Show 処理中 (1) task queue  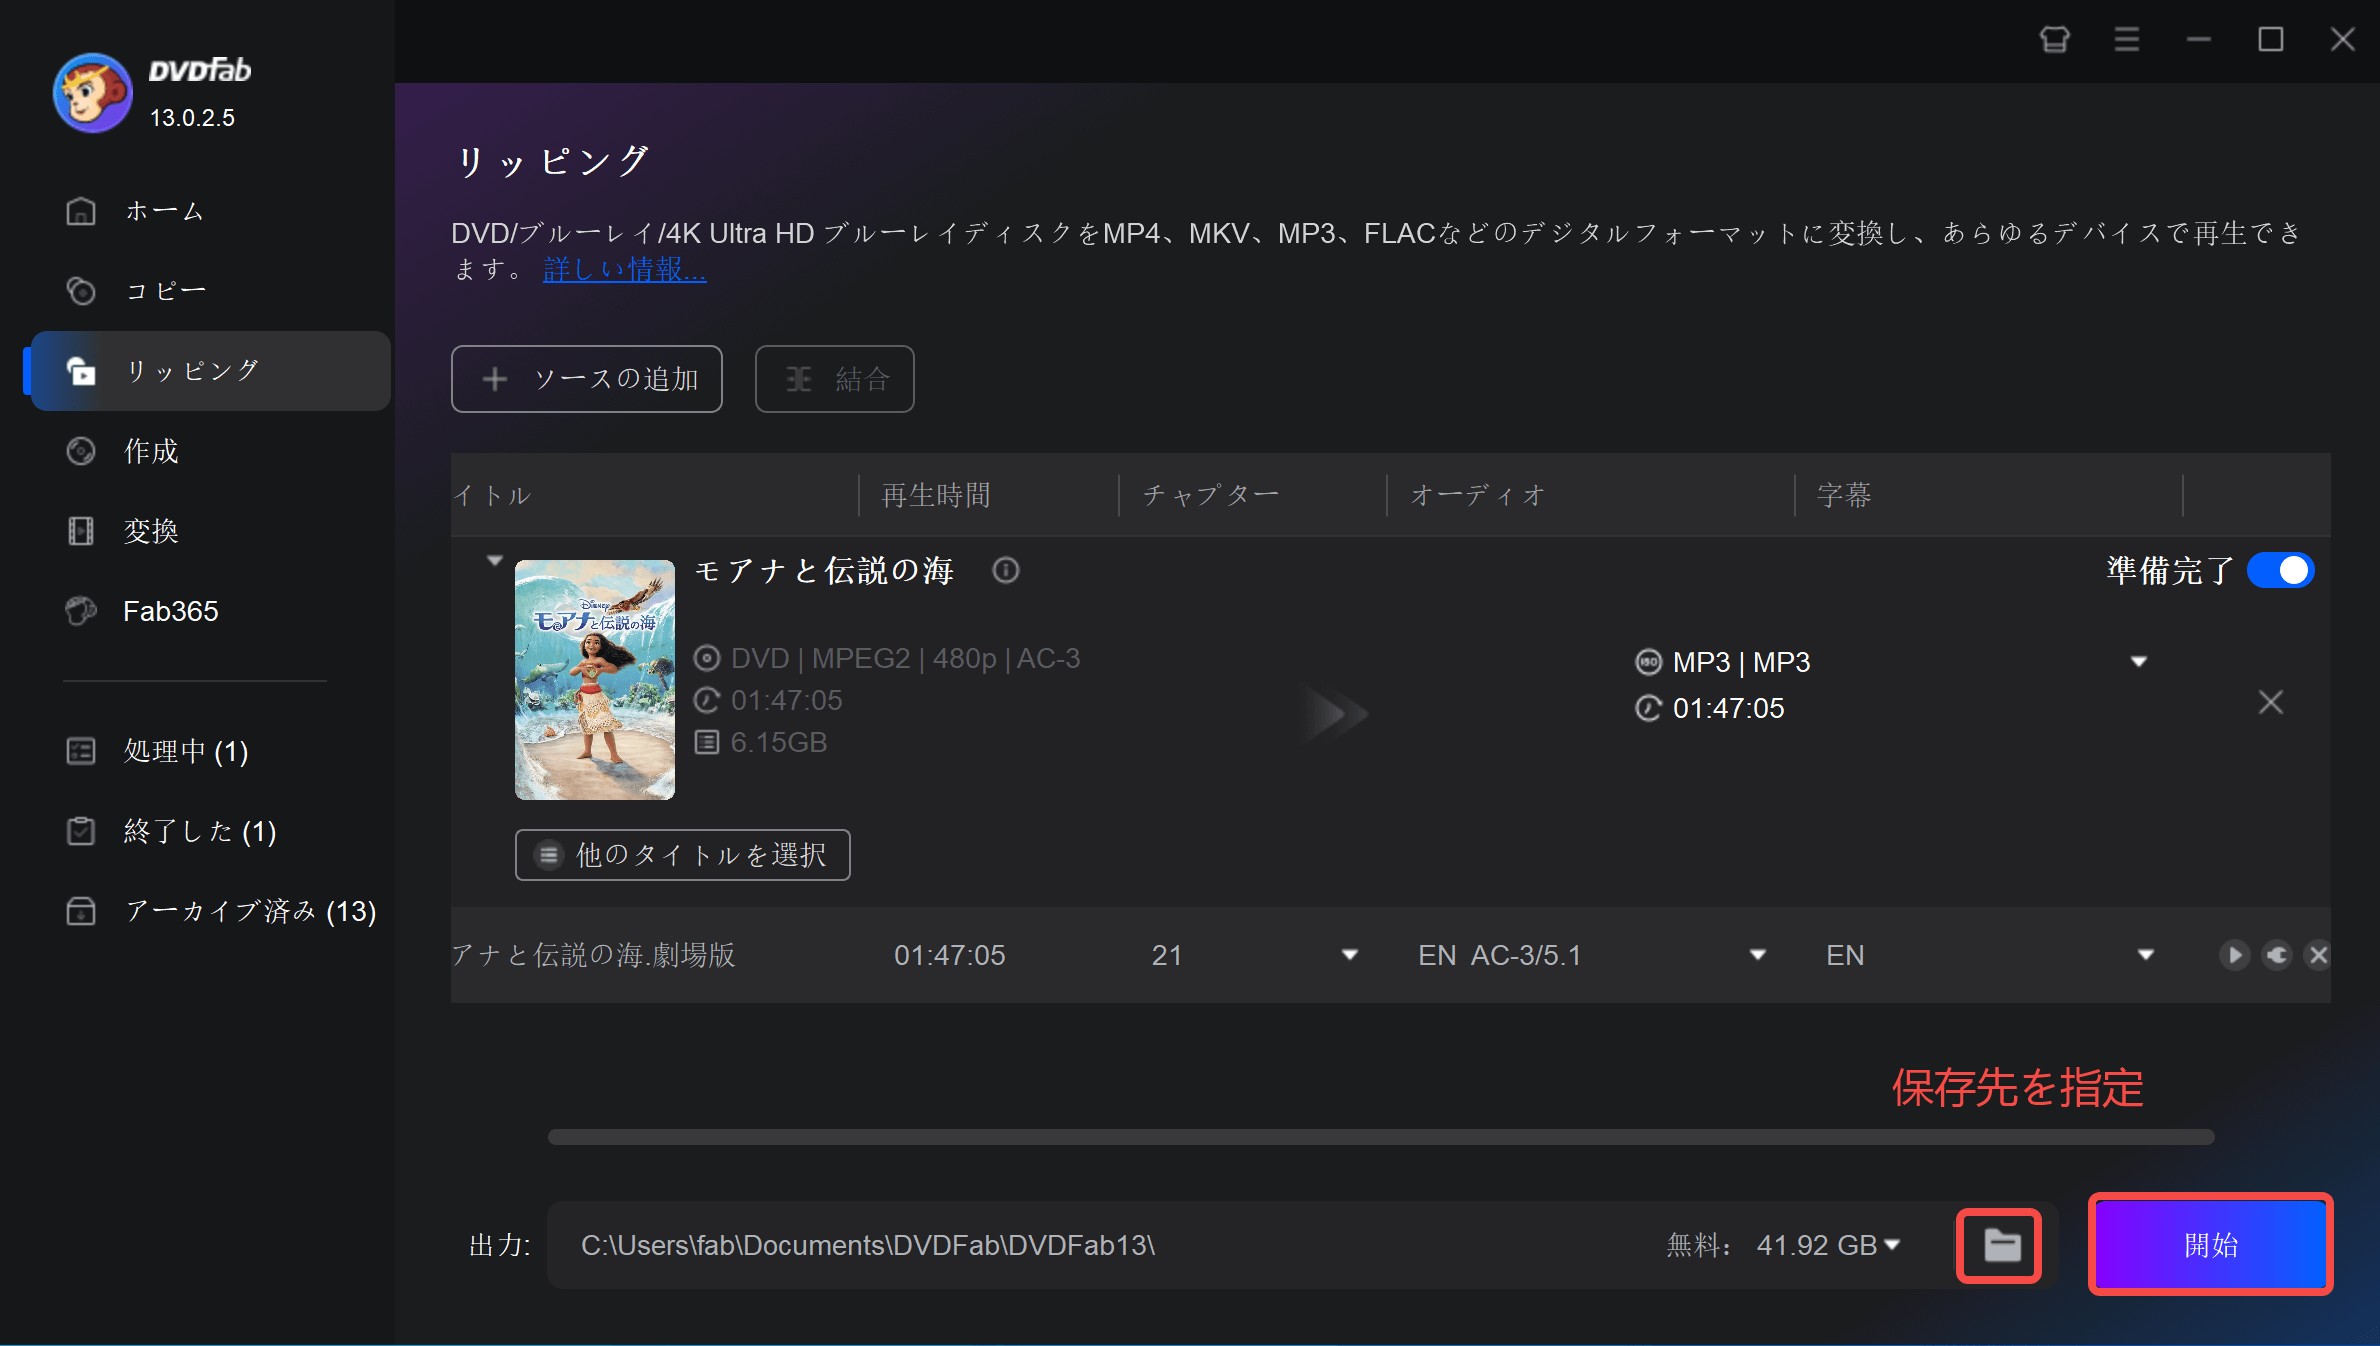(210, 751)
